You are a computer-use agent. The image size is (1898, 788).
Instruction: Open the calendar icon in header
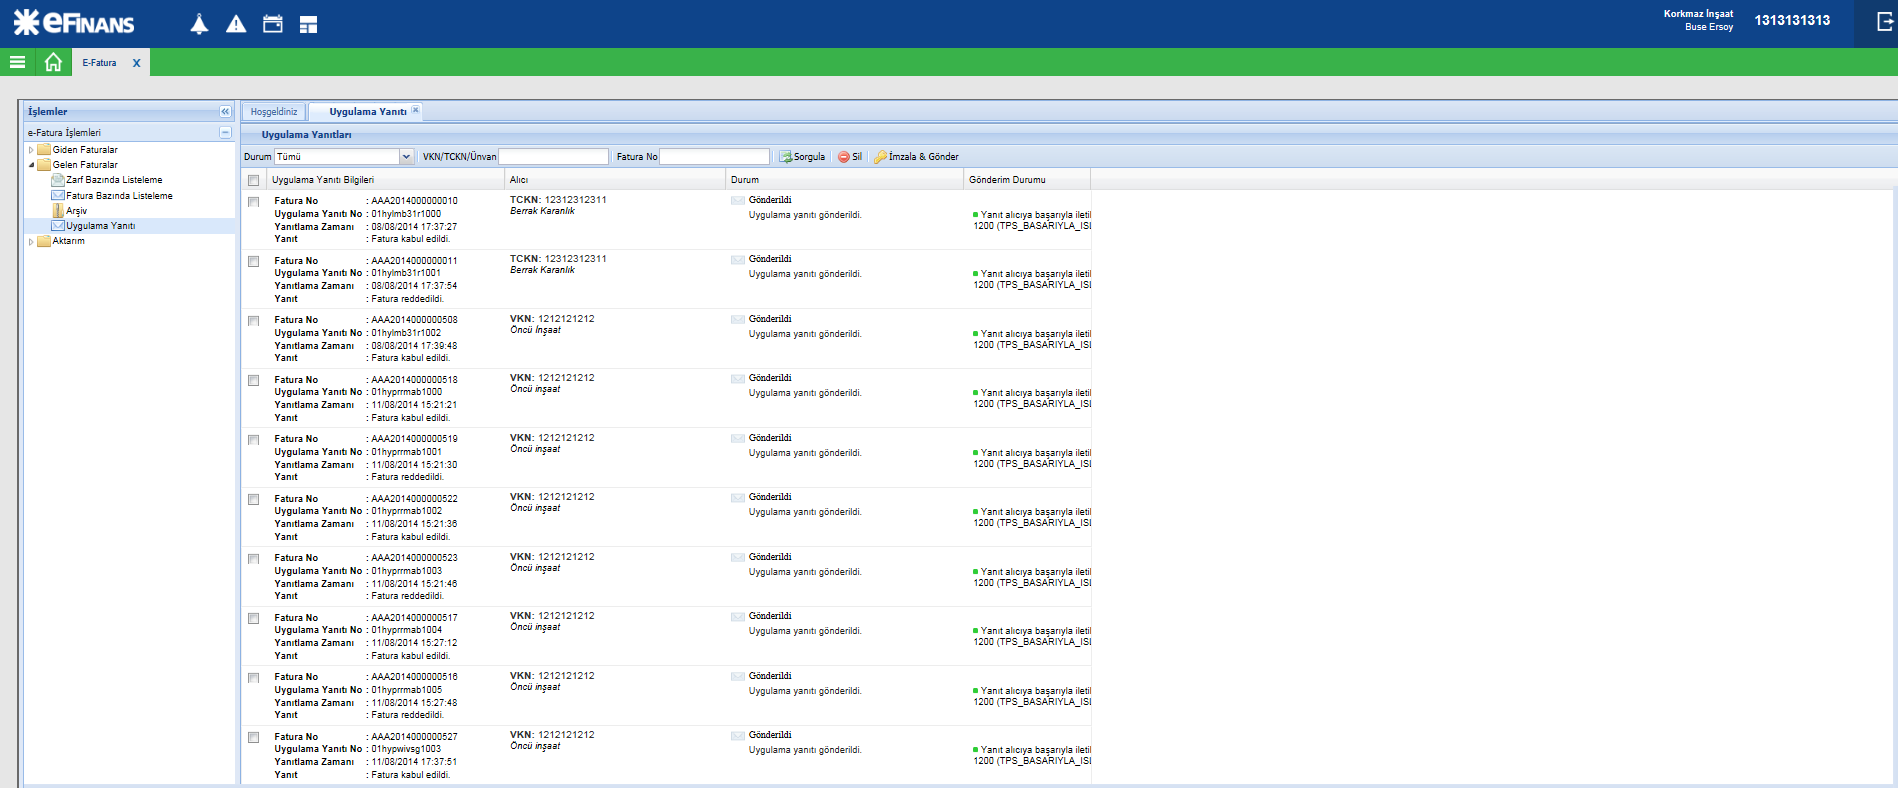point(272,24)
